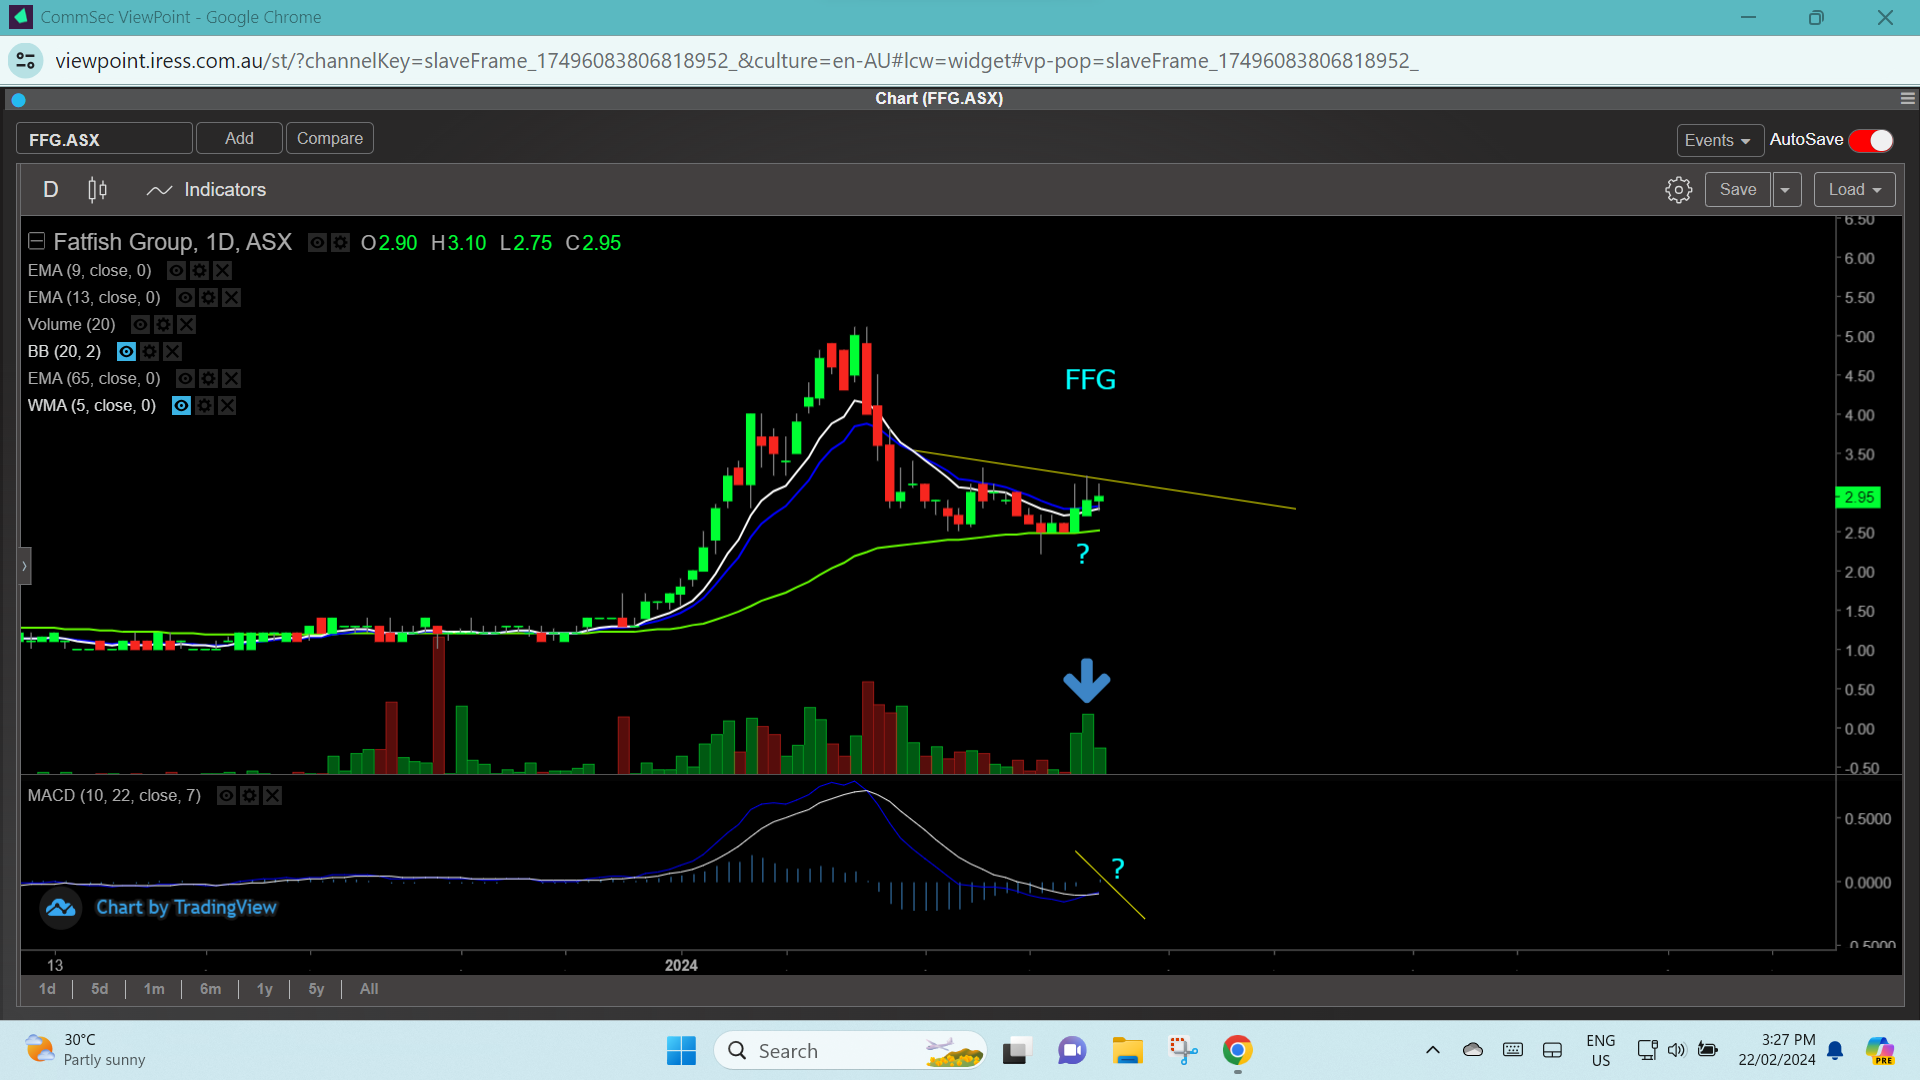Viewport: 1920px width, 1080px height.
Task: Click the blue status dot beside chart title
Action: (18, 99)
